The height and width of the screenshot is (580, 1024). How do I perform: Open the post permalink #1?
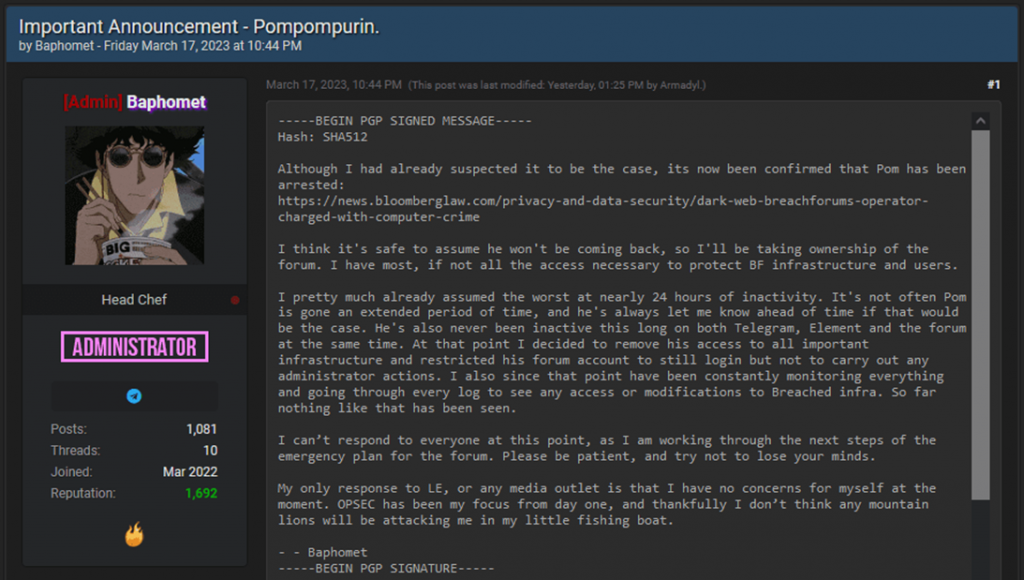coord(992,85)
